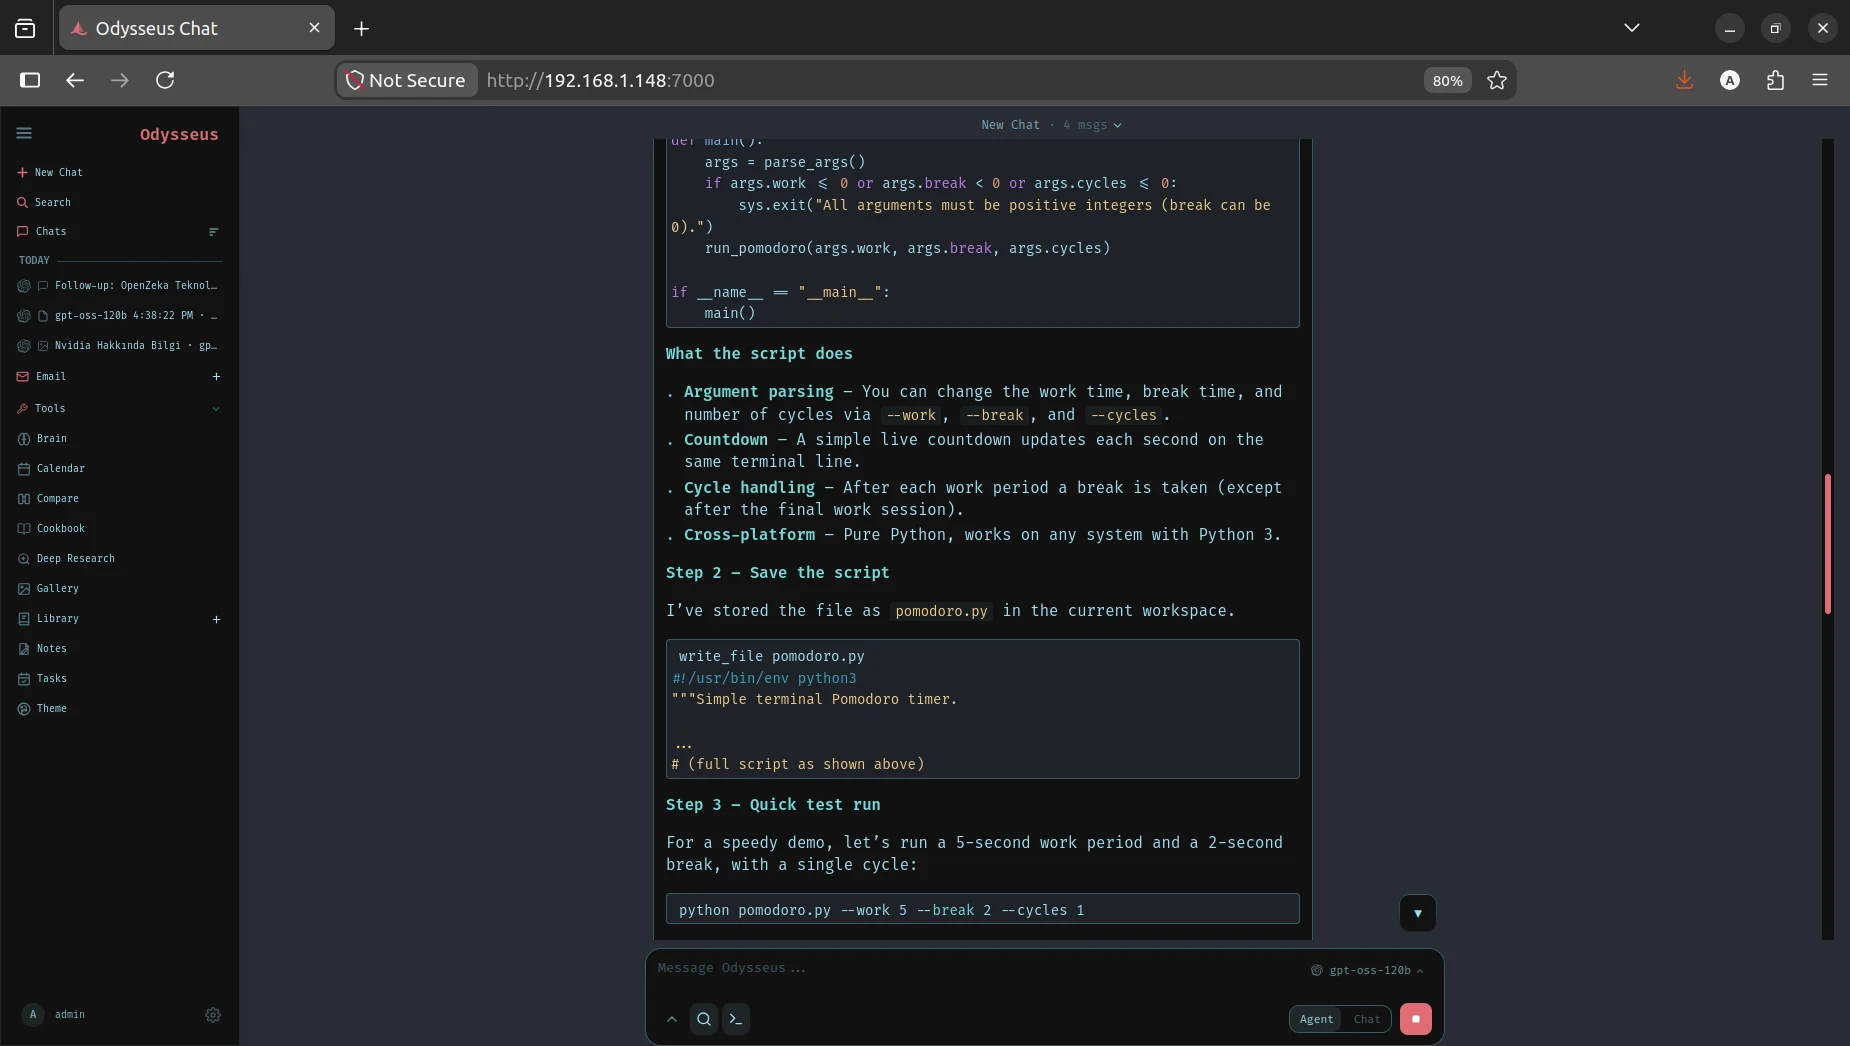Viewport: 1850px width, 1046px height.
Task: Collapse the Tools section chevron
Action: 216,409
